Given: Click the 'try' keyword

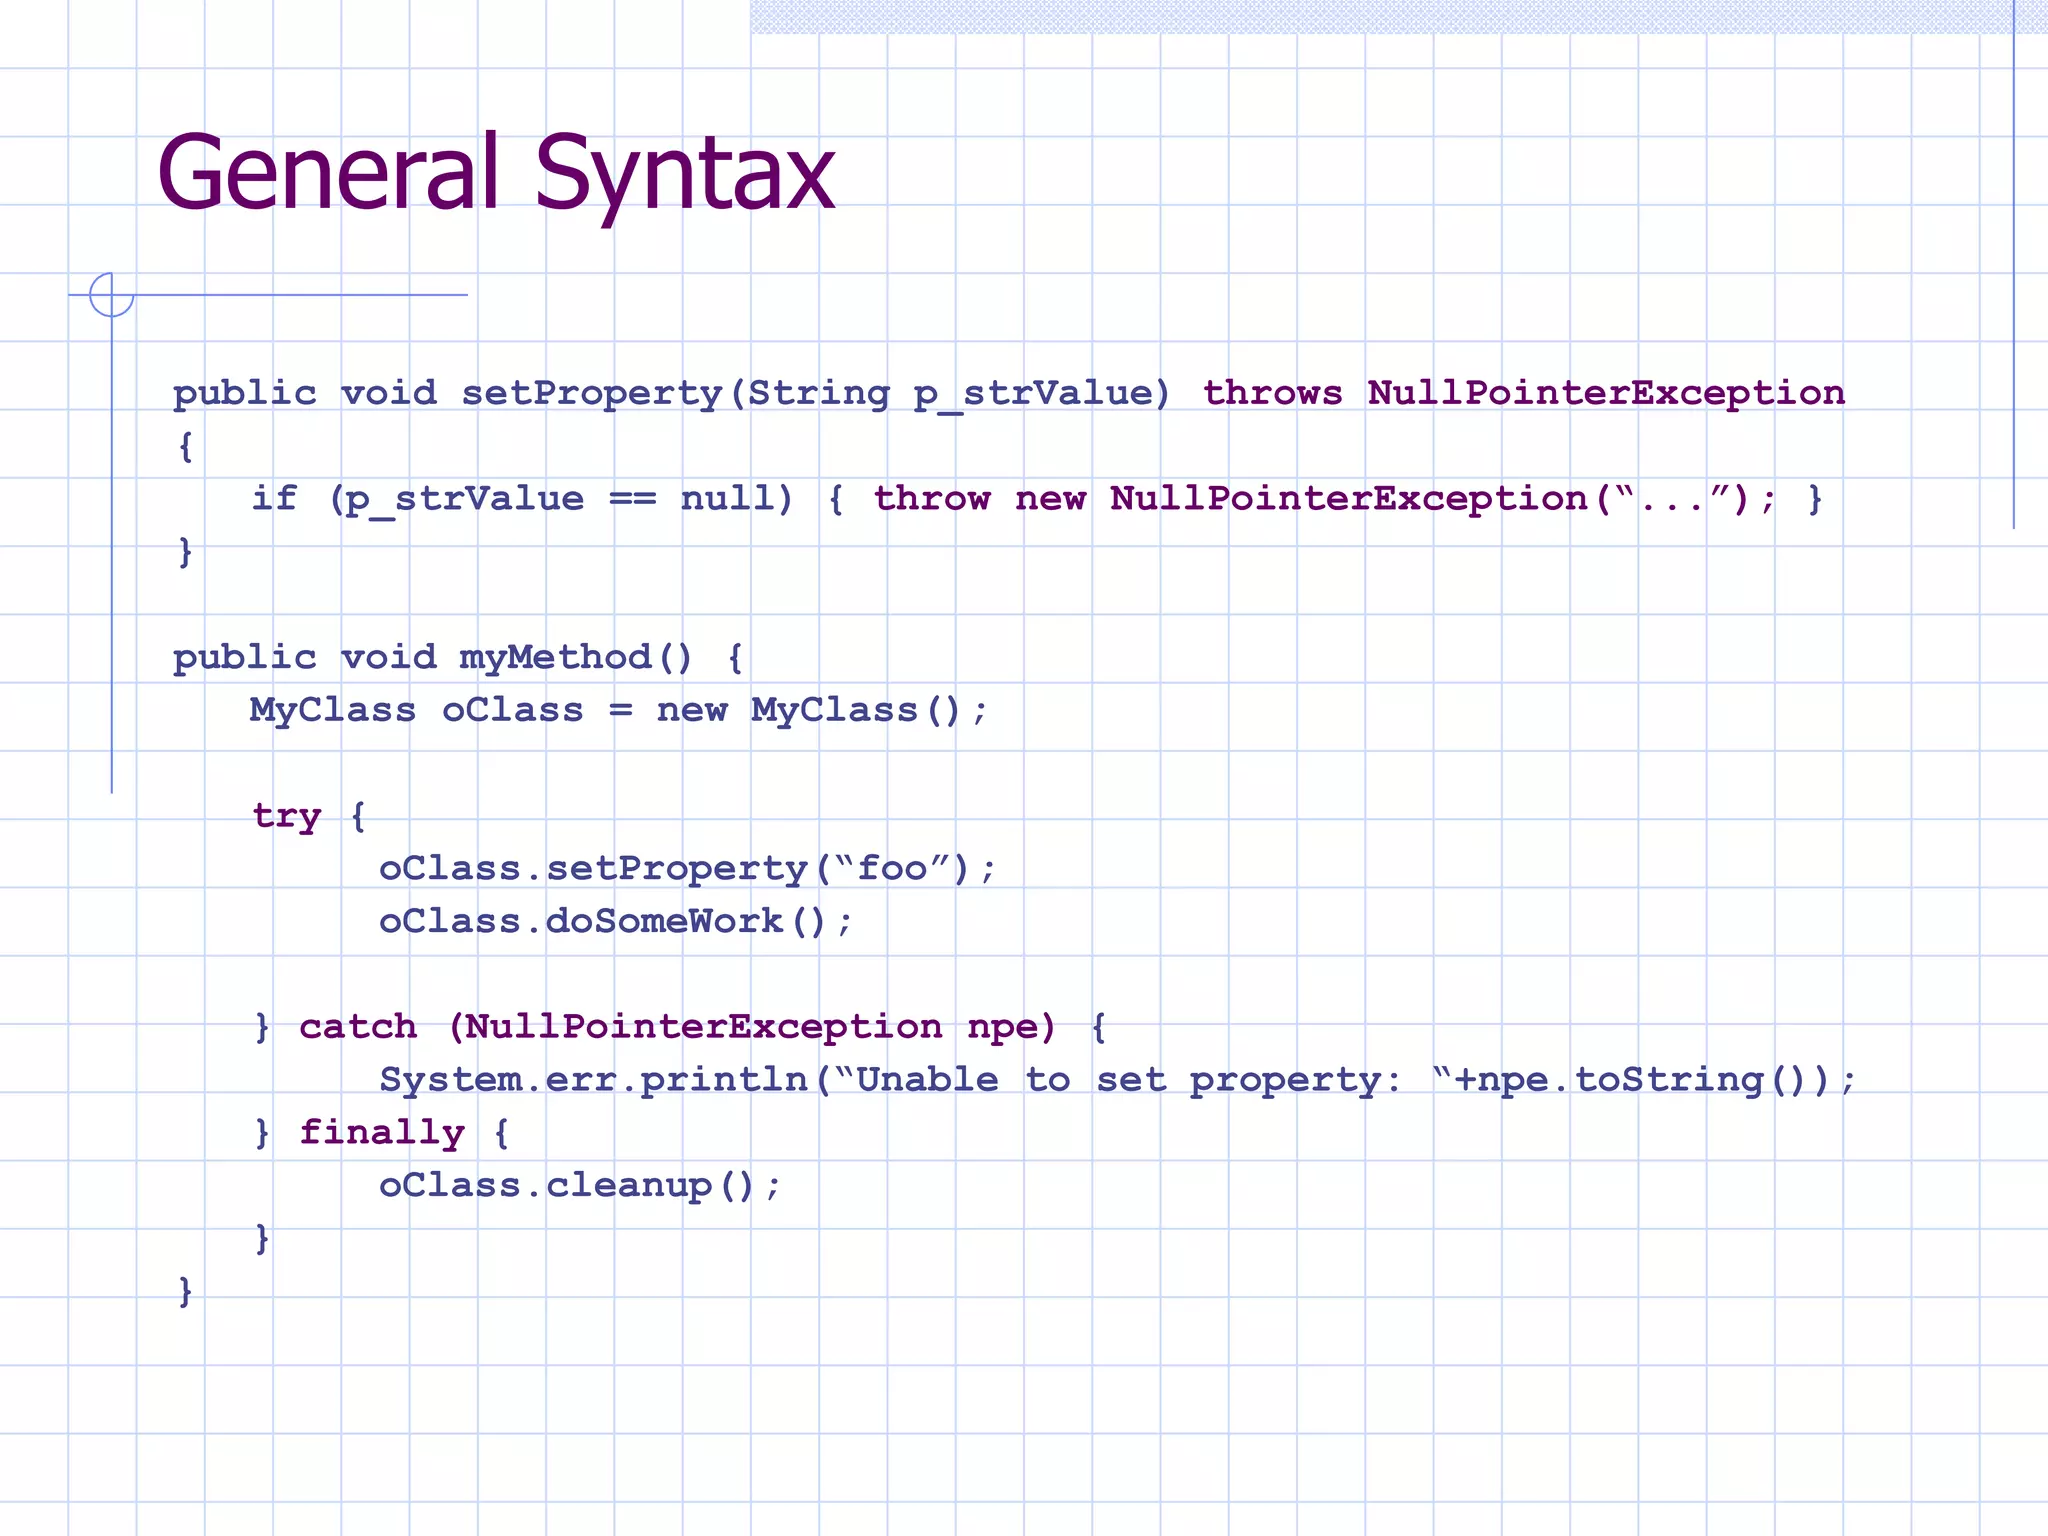Looking at the screenshot, I should (x=287, y=817).
